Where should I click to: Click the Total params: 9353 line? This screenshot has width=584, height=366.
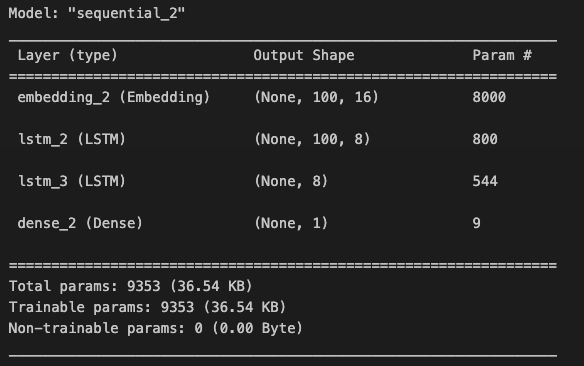[130, 286]
